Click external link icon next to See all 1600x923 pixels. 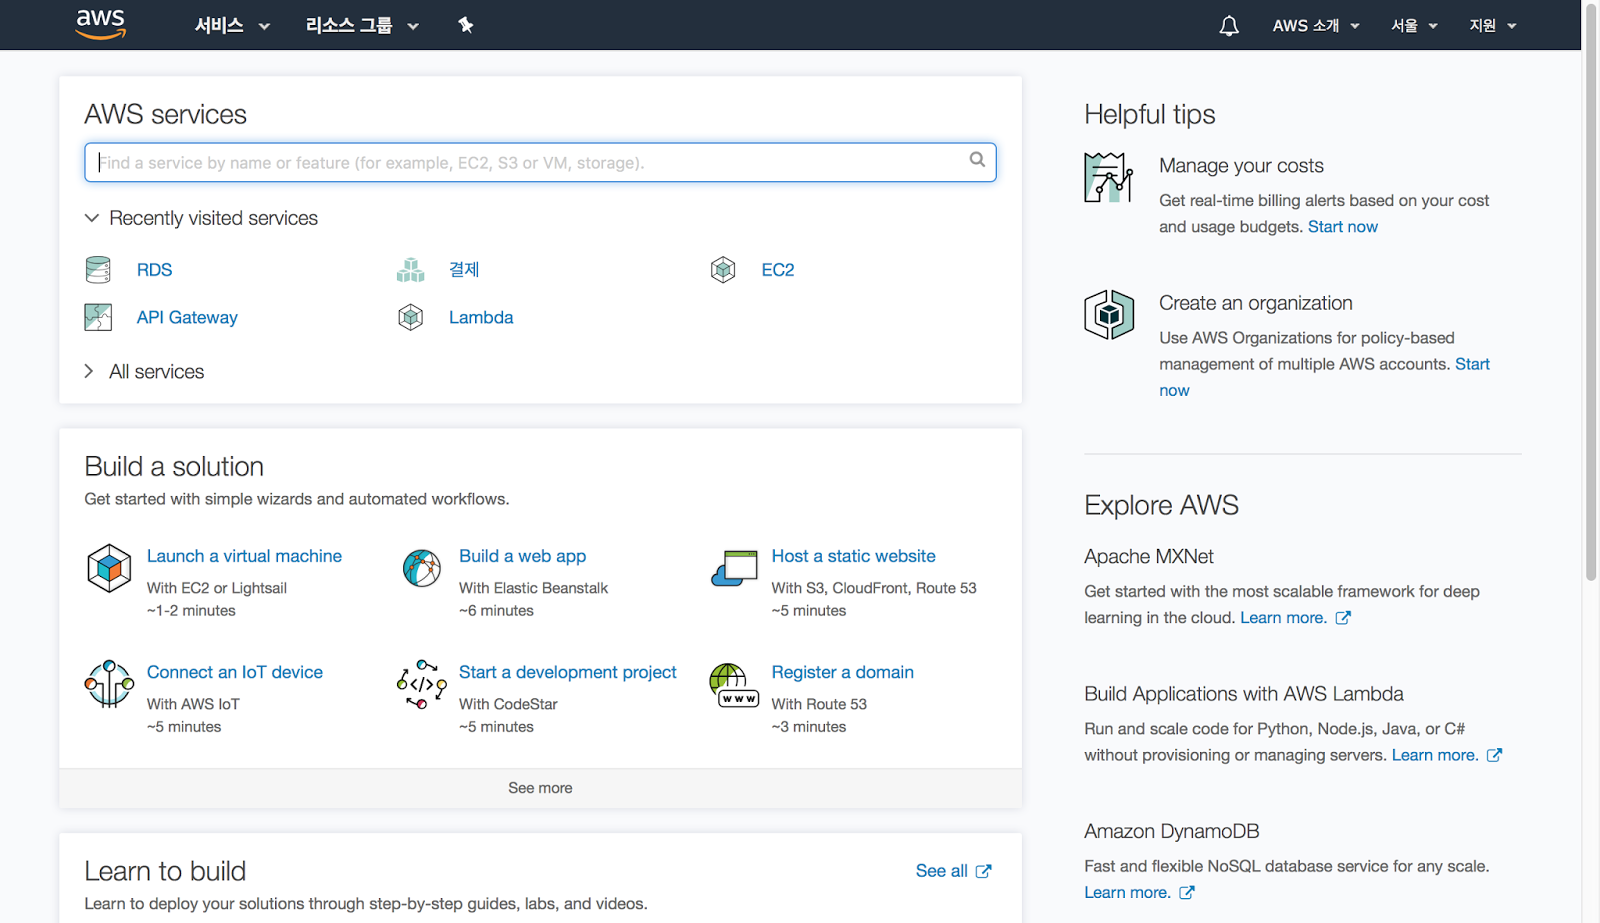click(983, 871)
